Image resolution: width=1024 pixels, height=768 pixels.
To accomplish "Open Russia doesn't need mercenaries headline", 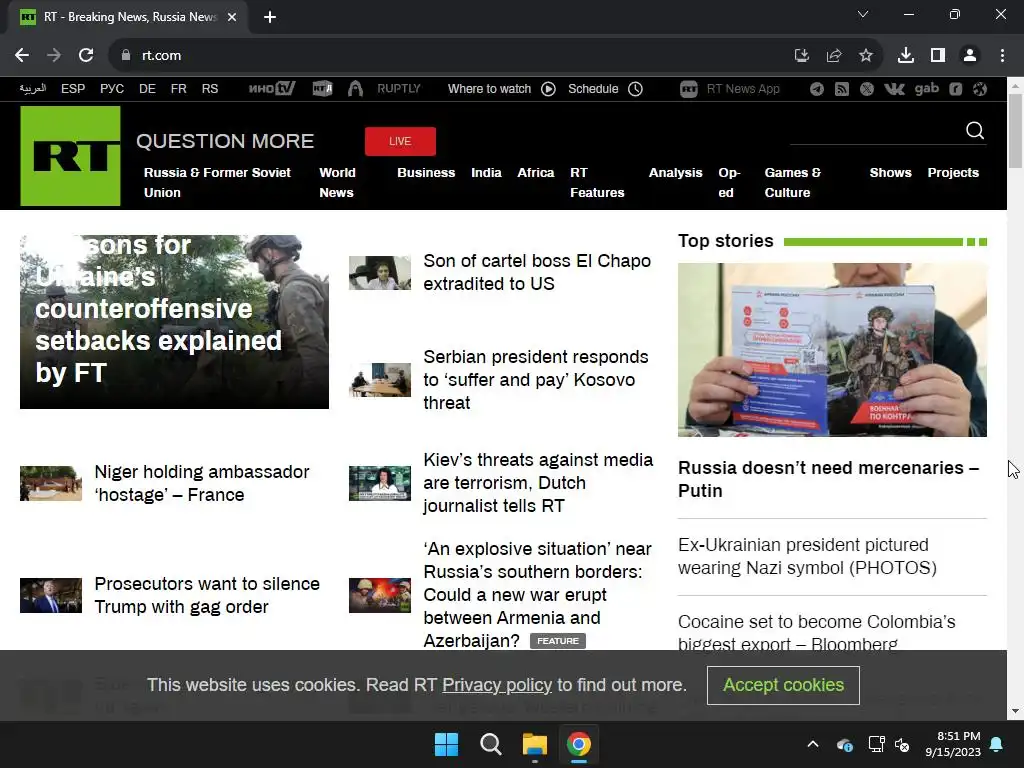I will pyautogui.click(x=828, y=479).
